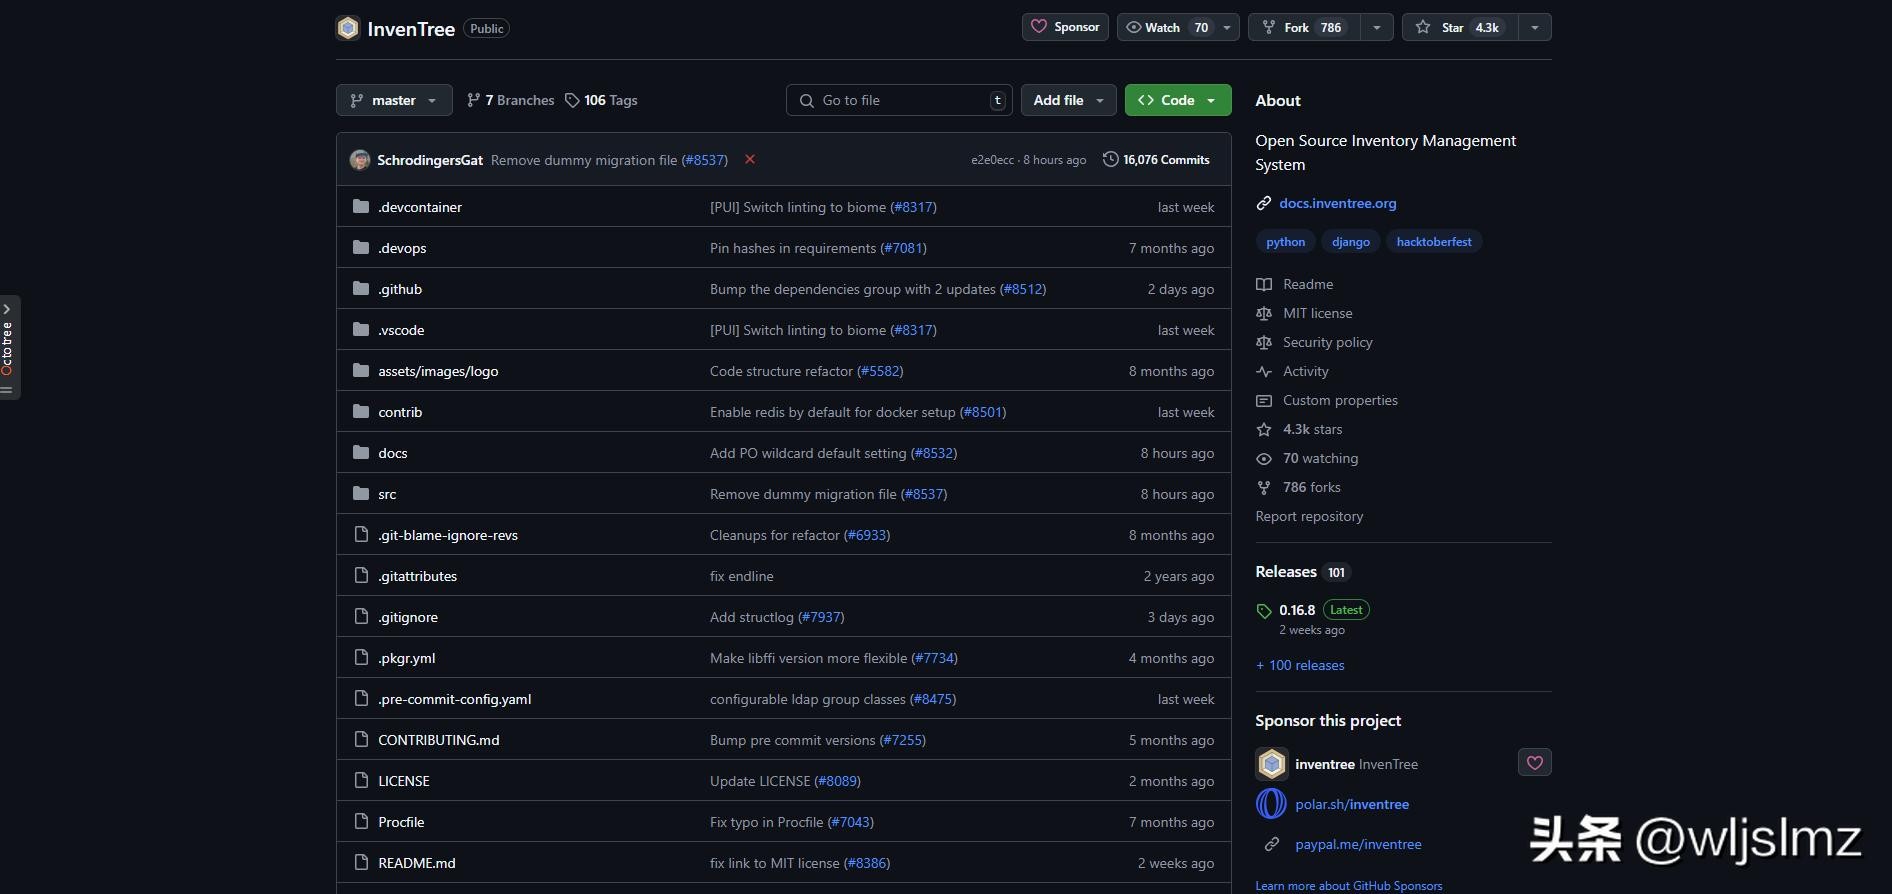The width and height of the screenshot is (1892, 894).
Task: Open the docs.inventree.org link
Action: coord(1337,203)
